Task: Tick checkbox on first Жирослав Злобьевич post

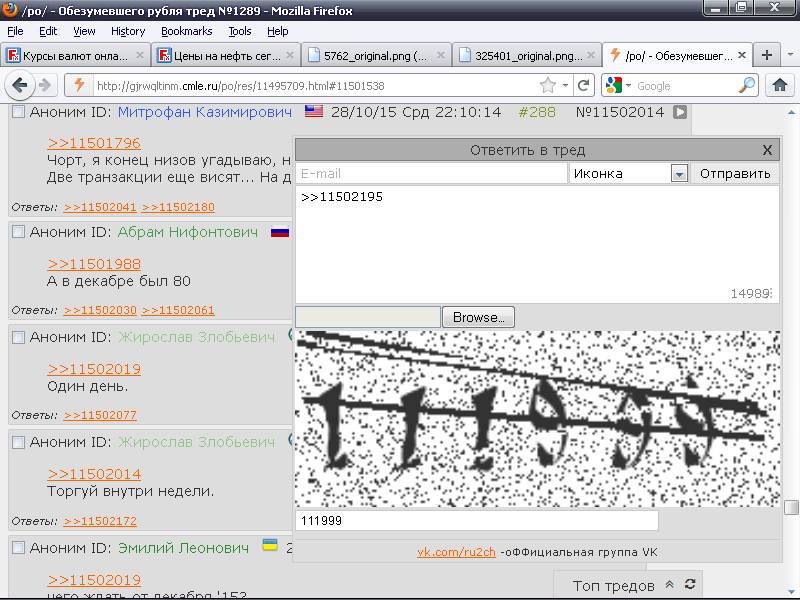Action: pos(18,337)
